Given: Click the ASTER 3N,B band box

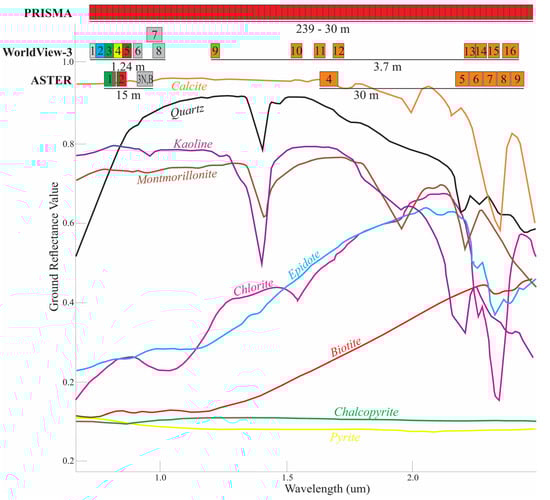Looking at the screenshot, I should (x=145, y=79).
